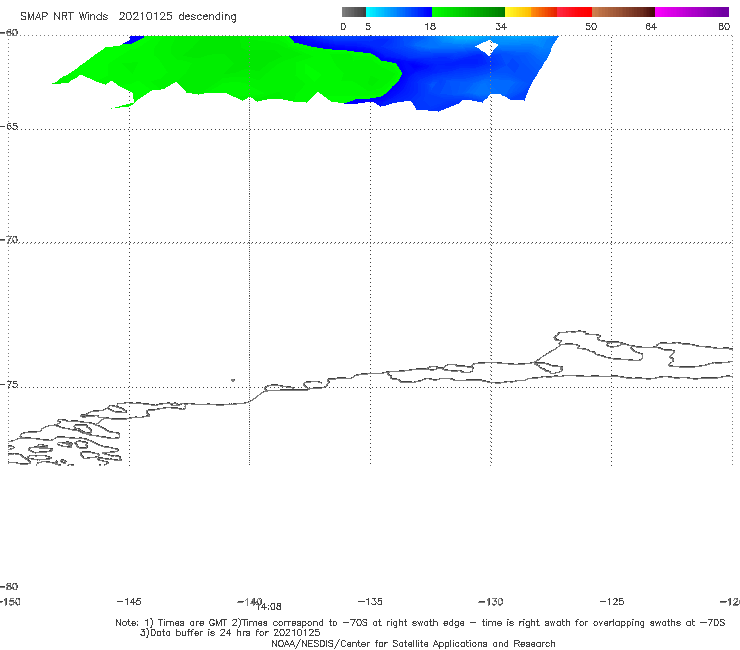Click the yellow-to-red segment of the color bar
Viewport: 740px width, 650px height.
click(548, 12)
